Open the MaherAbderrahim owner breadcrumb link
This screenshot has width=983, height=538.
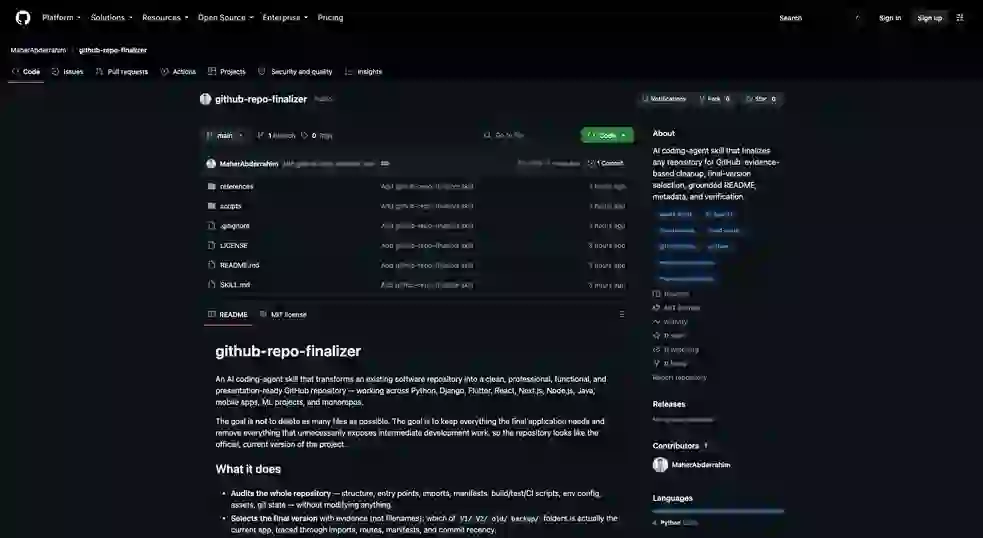(38, 50)
